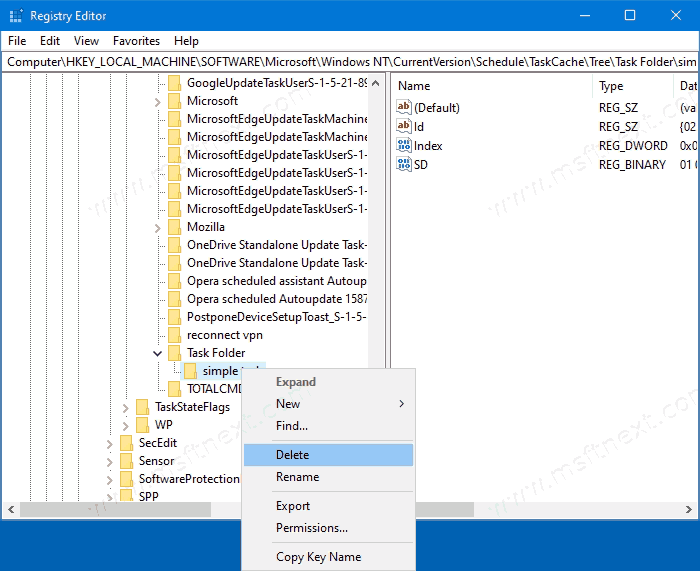Choose Delete from the context menu
This screenshot has height=571, width=700.
(x=292, y=455)
